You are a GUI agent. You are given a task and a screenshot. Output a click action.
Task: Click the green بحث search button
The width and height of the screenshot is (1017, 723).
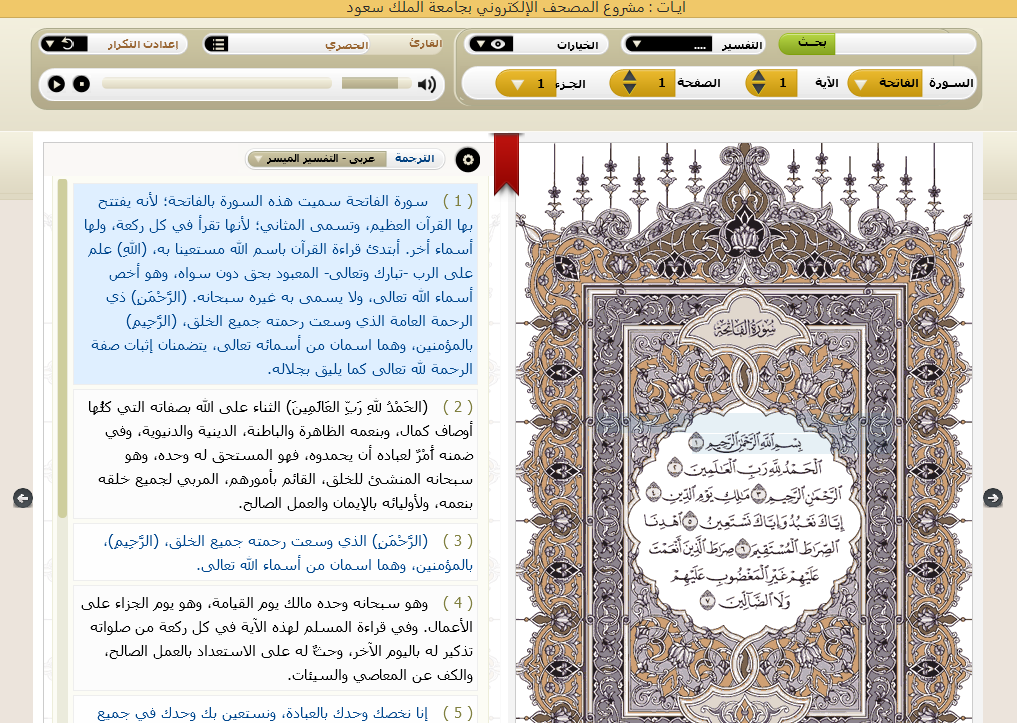808,44
